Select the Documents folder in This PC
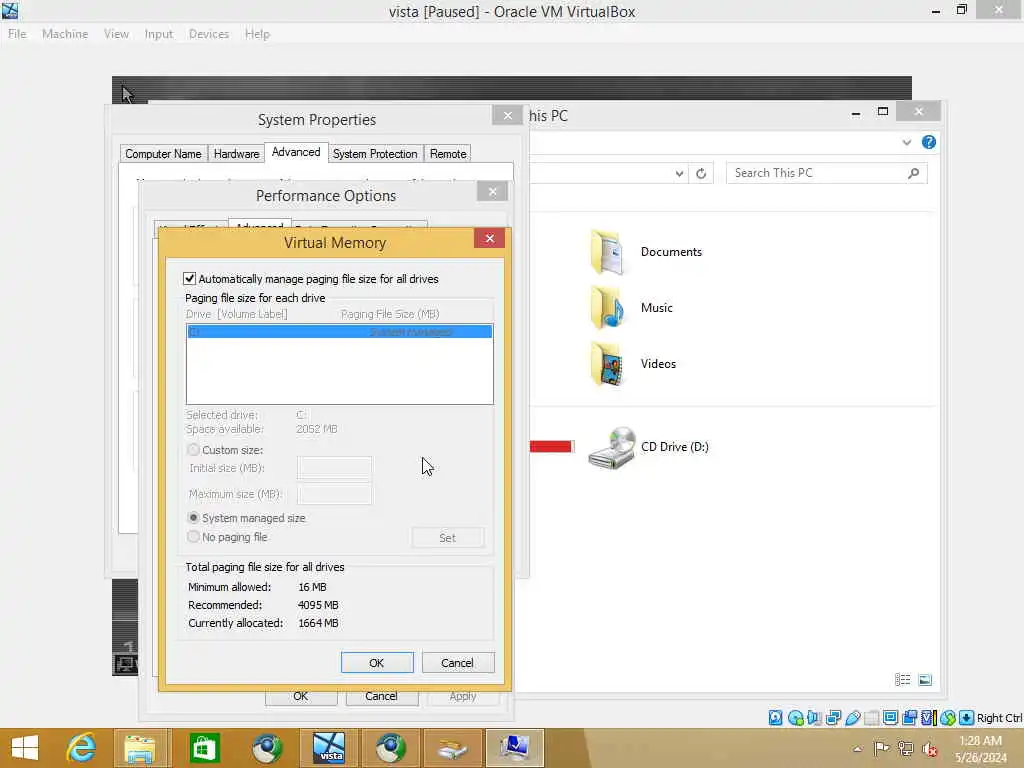 click(x=646, y=252)
